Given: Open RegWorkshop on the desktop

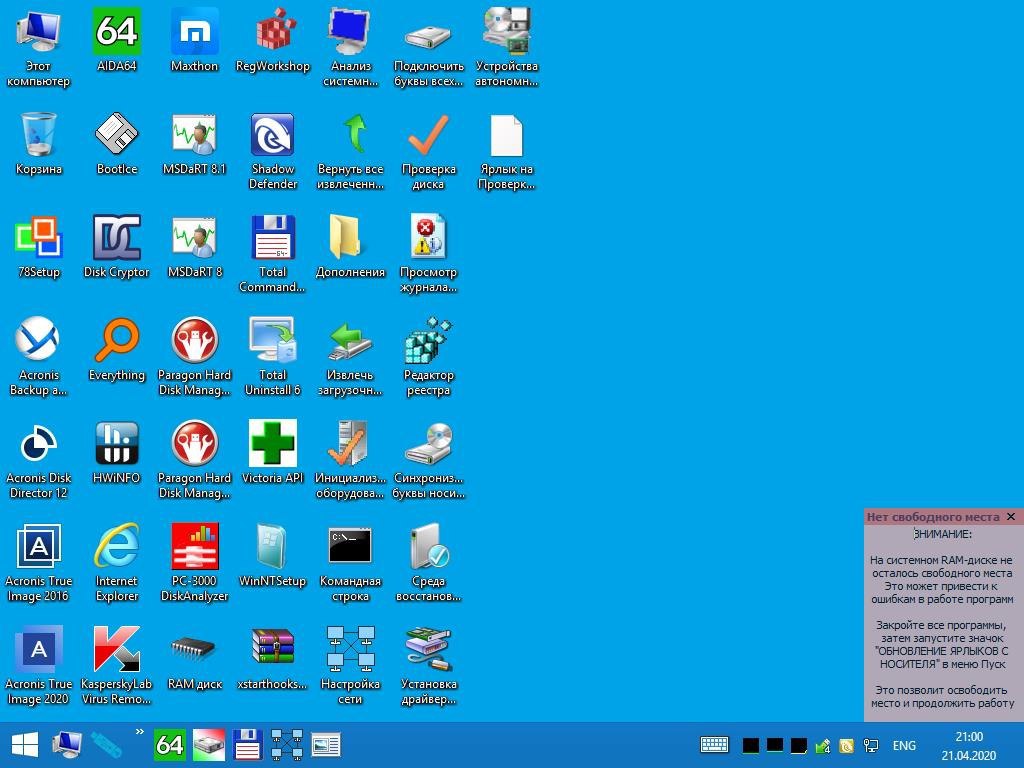Looking at the screenshot, I should [272, 40].
